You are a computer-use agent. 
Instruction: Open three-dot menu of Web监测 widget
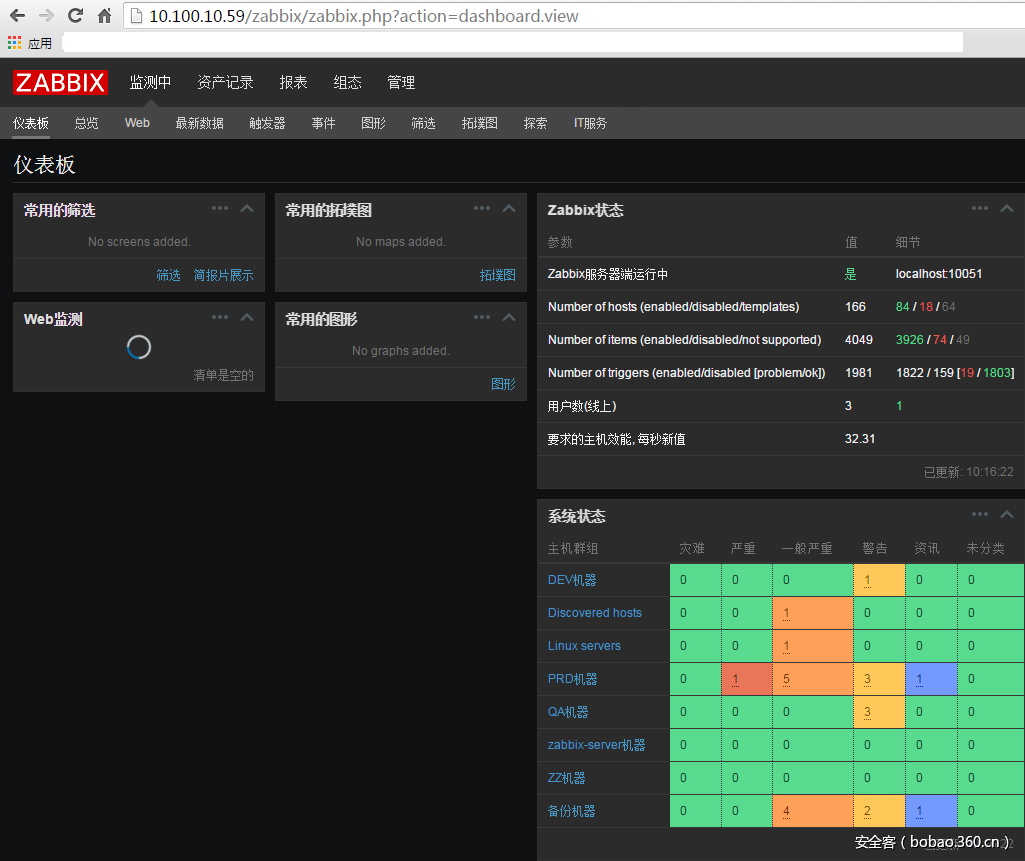click(220, 317)
